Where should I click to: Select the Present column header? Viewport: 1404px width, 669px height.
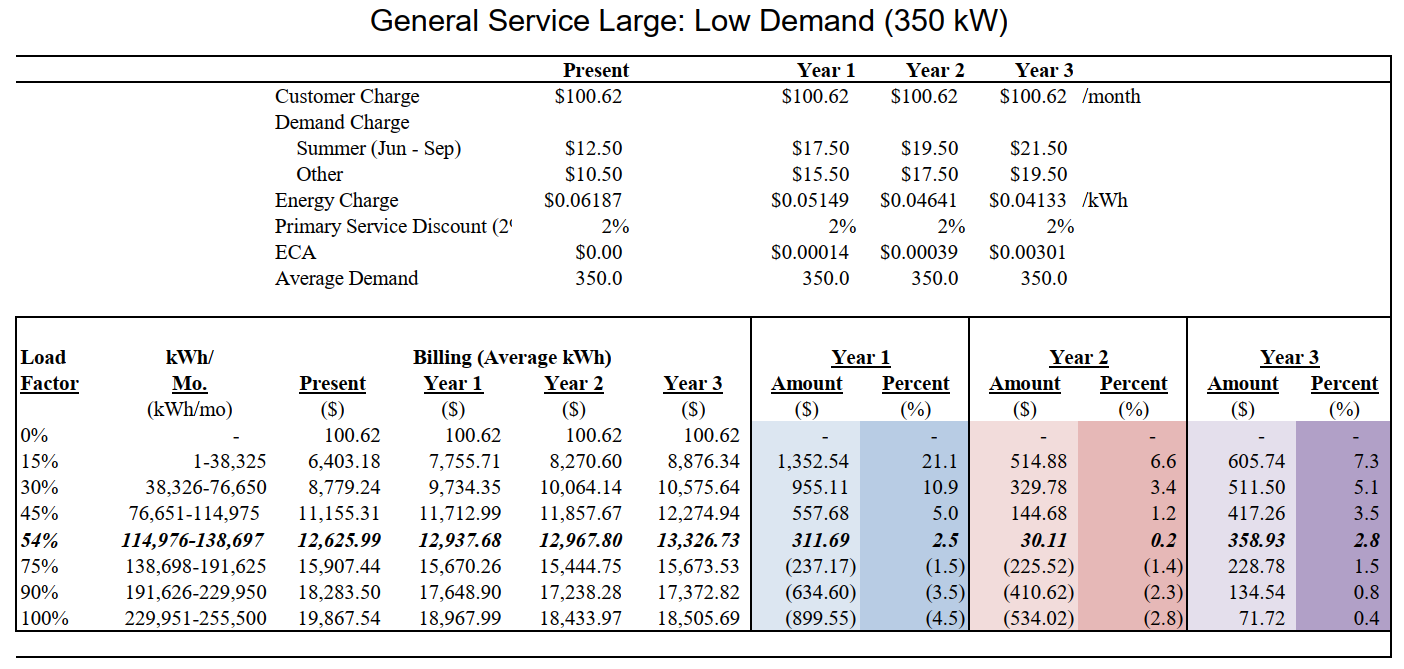click(596, 70)
